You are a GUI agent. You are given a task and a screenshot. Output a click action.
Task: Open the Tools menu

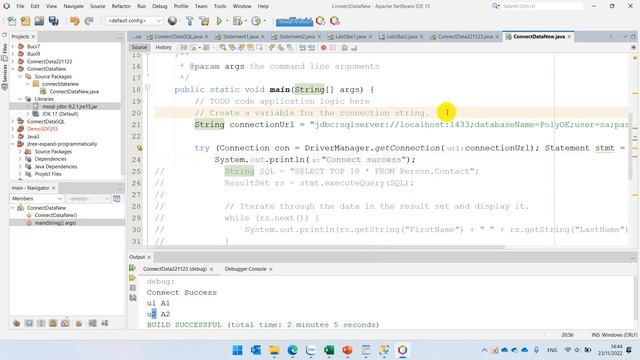[x=220, y=6]
